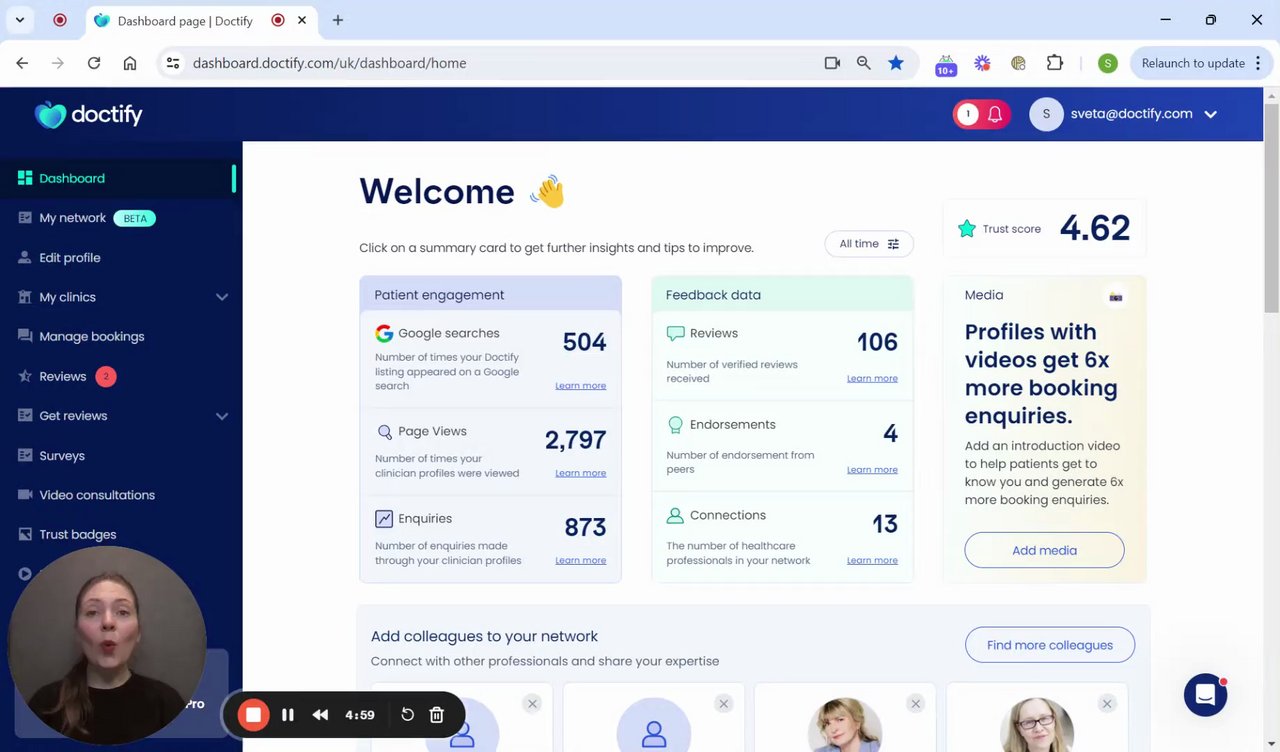This screenshot has width=1280, height=752.
Task: Go to Edit profile
Action: pyautogui.click(x=70, y=258)
